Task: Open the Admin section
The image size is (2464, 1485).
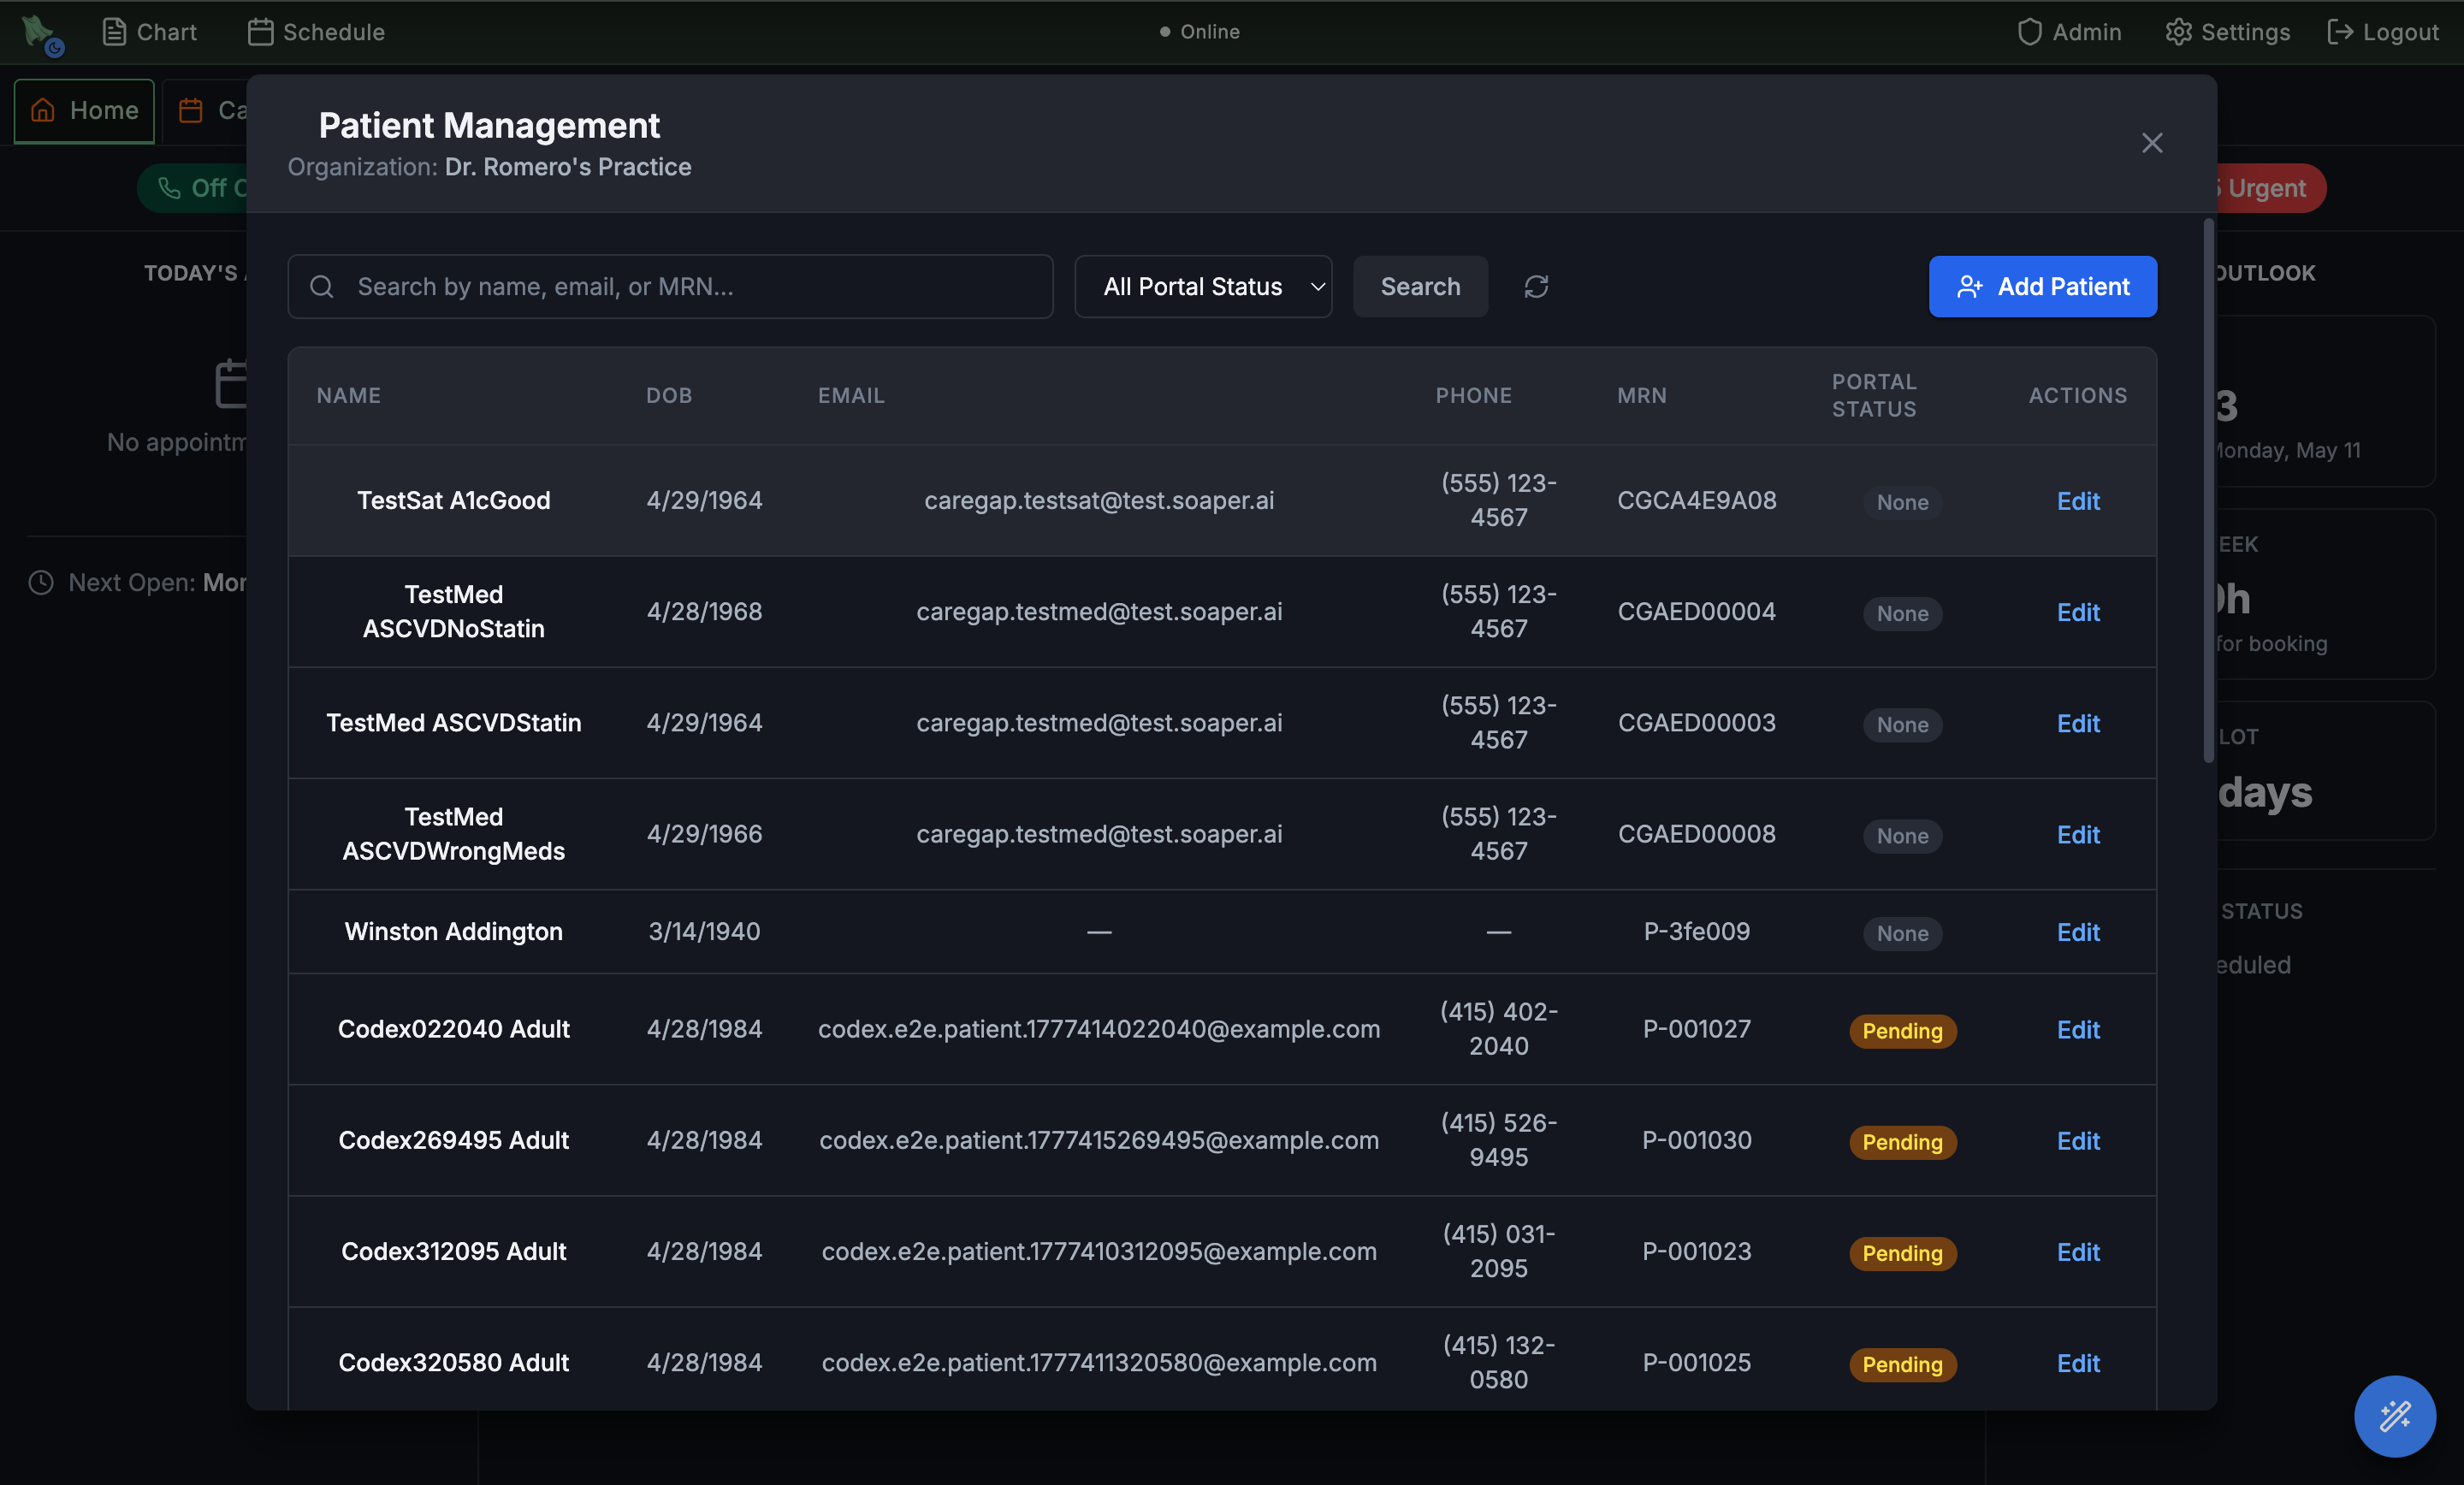Action: [x=2068, y=32]
